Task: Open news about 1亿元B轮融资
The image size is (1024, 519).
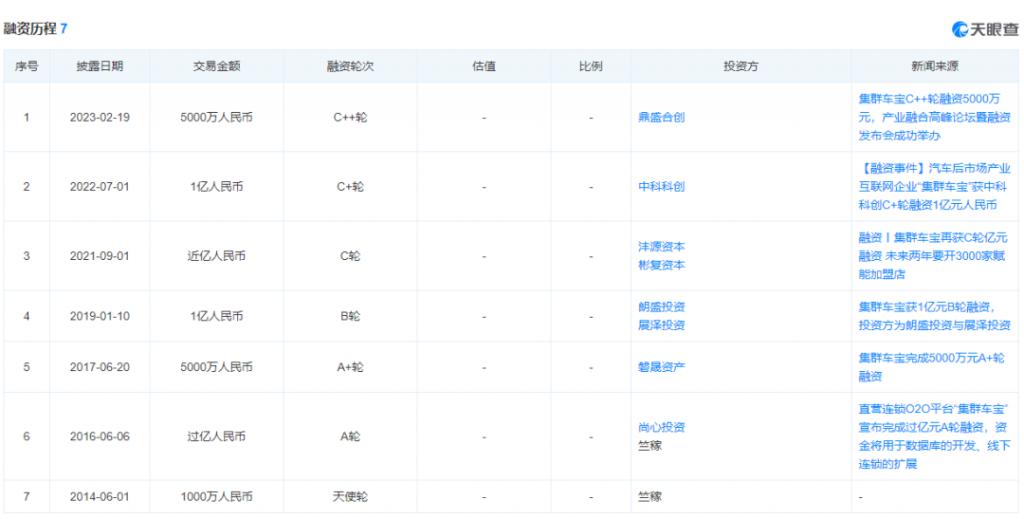Action: coord(934,316)
